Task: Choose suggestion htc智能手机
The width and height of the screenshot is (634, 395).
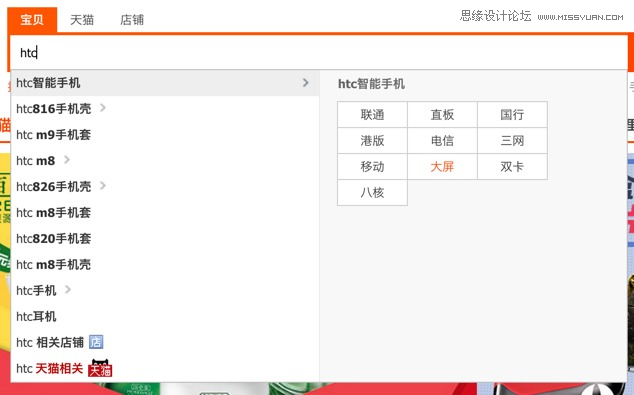Action: [x=165, y=83]
